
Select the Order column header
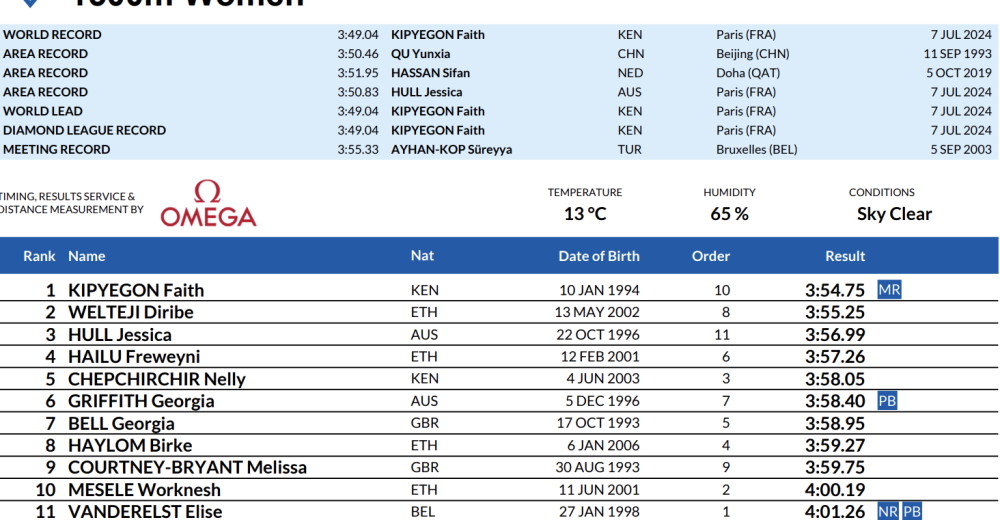711,256
